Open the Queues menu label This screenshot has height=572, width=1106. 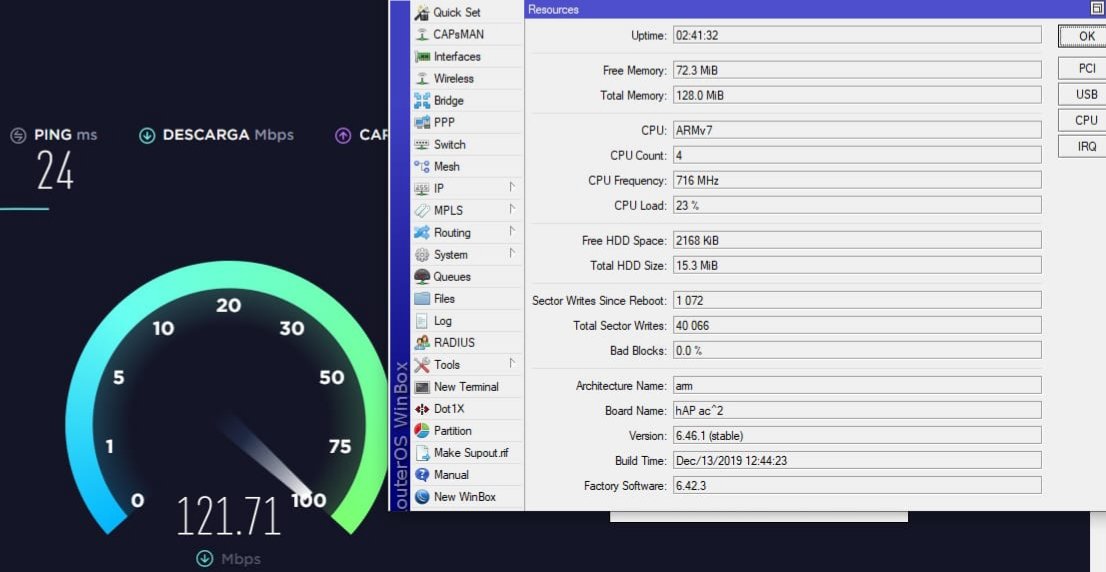click(452, 276)
